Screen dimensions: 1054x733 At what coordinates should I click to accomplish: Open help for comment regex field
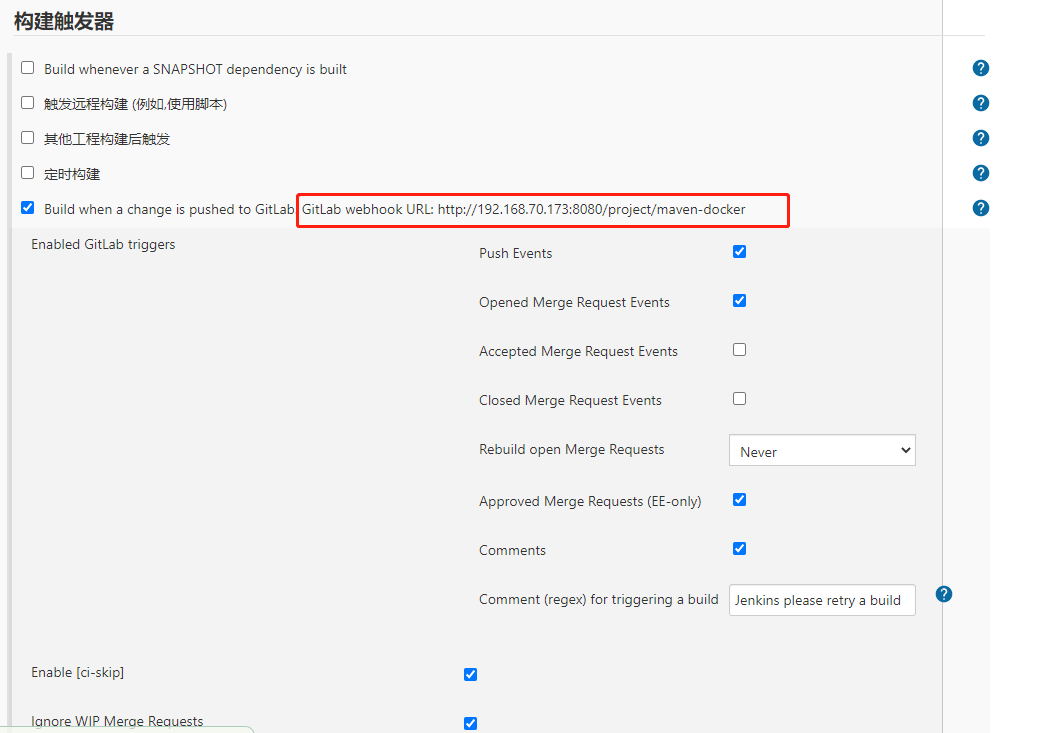[x=944, y=594]
